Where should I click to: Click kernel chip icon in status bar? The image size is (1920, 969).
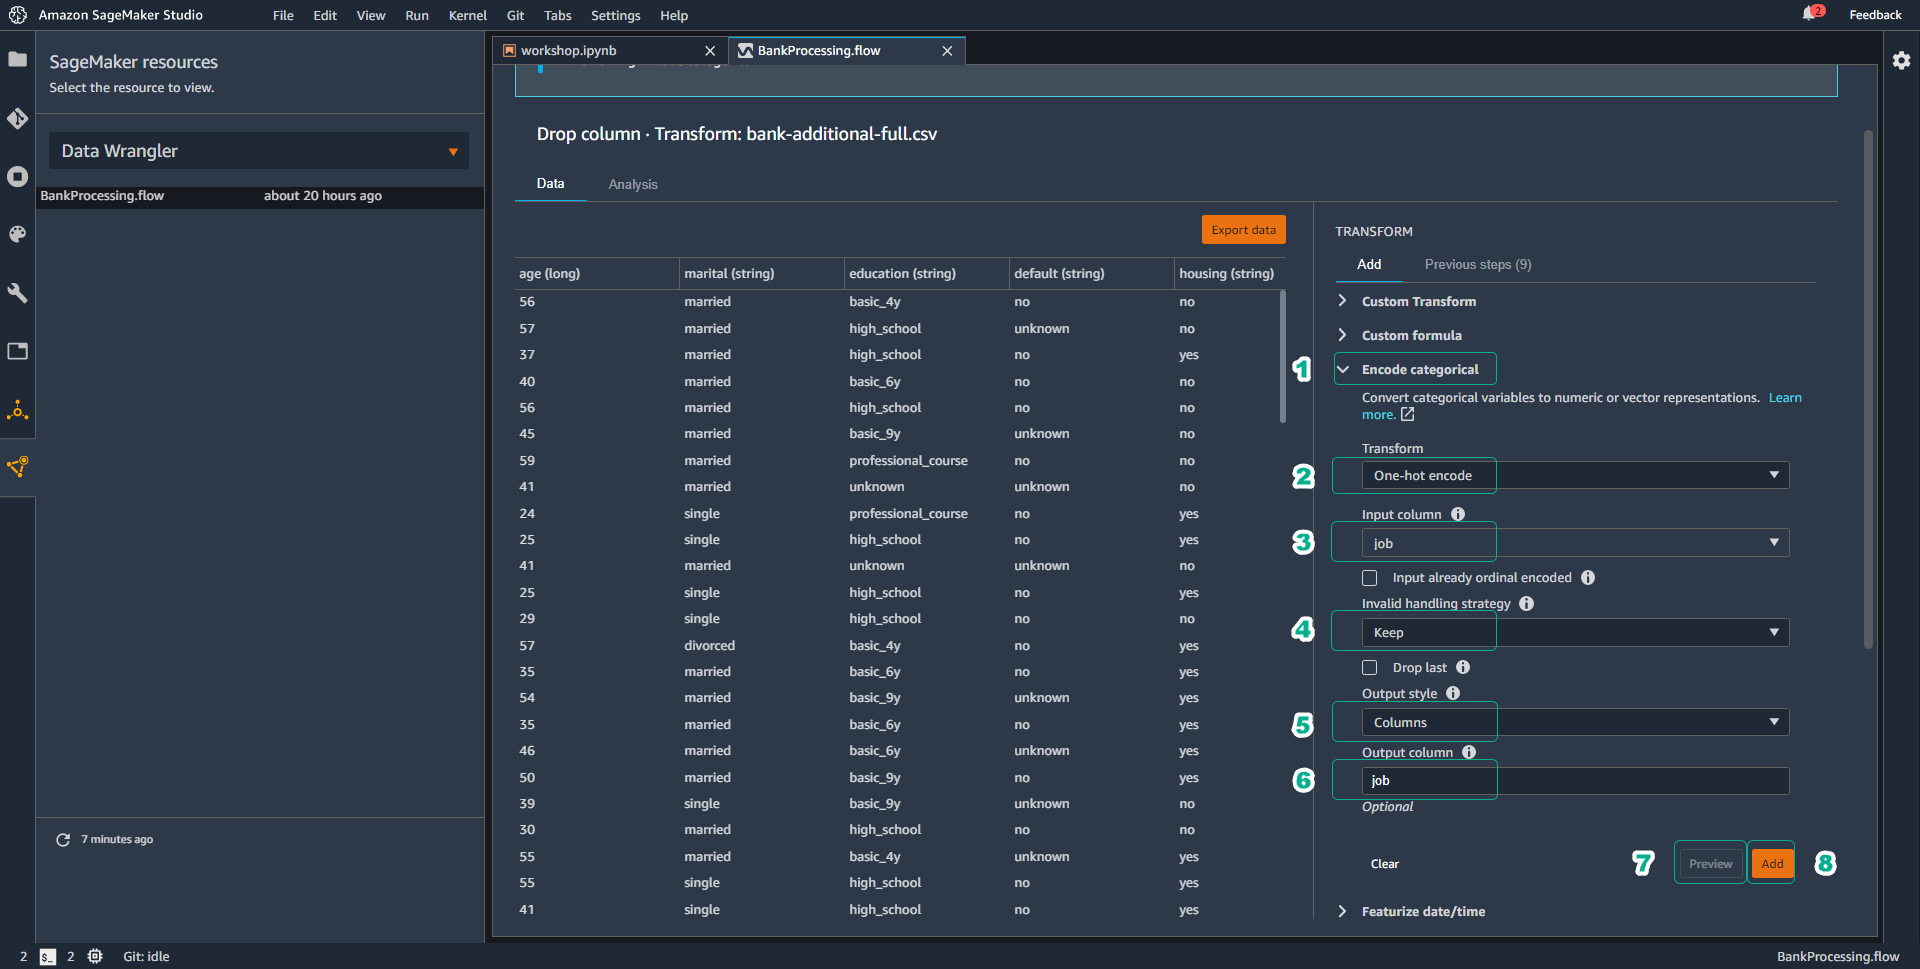[95, 957]
